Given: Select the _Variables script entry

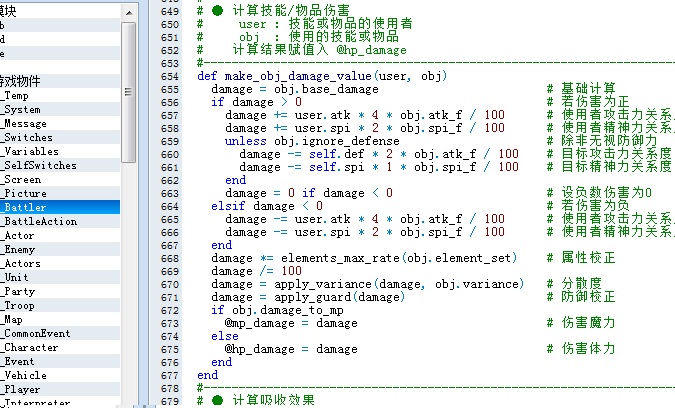Looking at the screenshot, I should 60,151.
